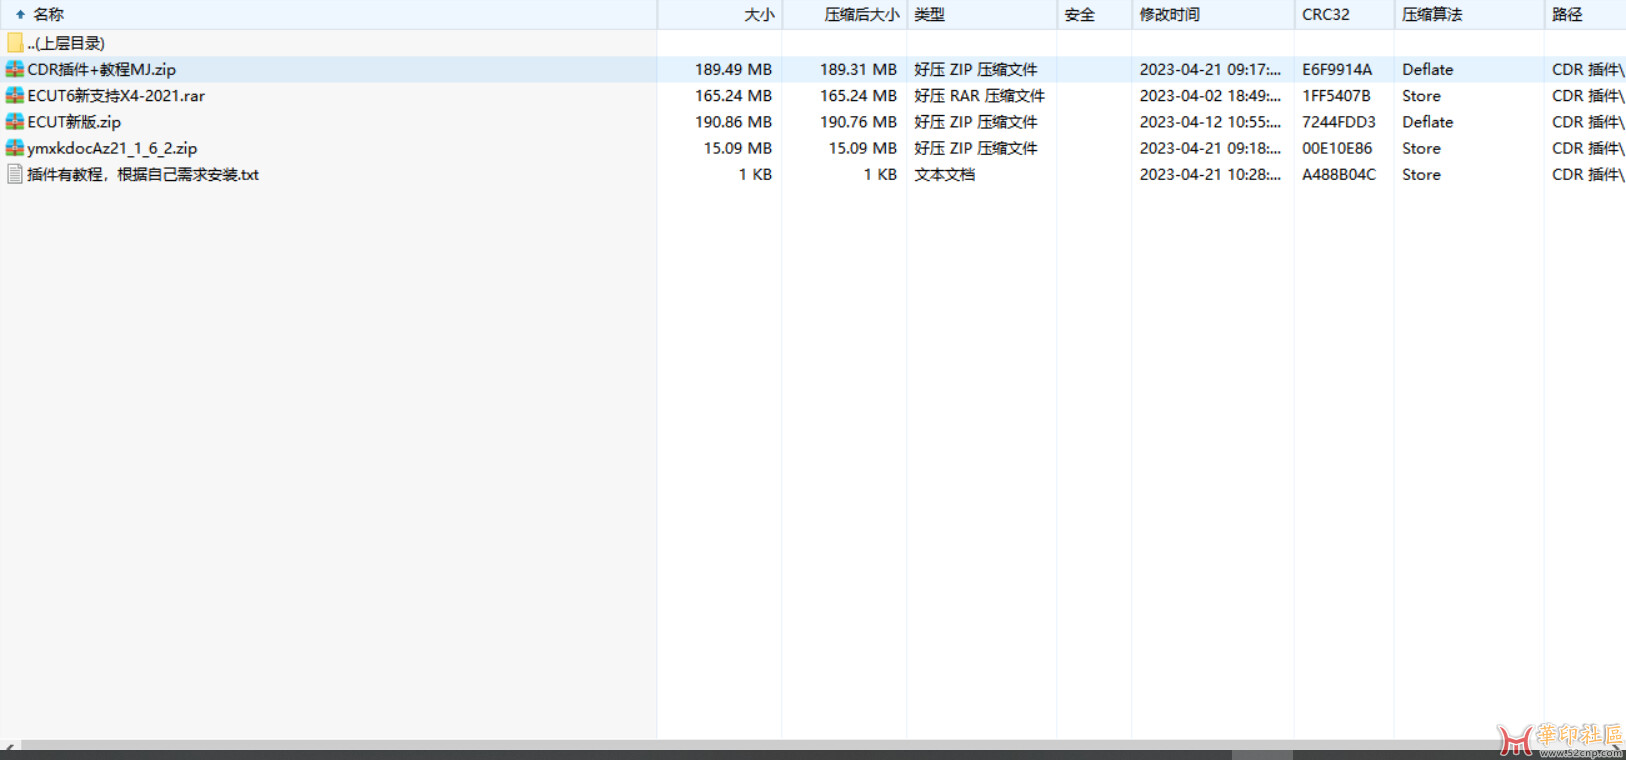Open the parent directory folder icon
This screenshot has width=1626, height=760.
[x=14, y=43]
